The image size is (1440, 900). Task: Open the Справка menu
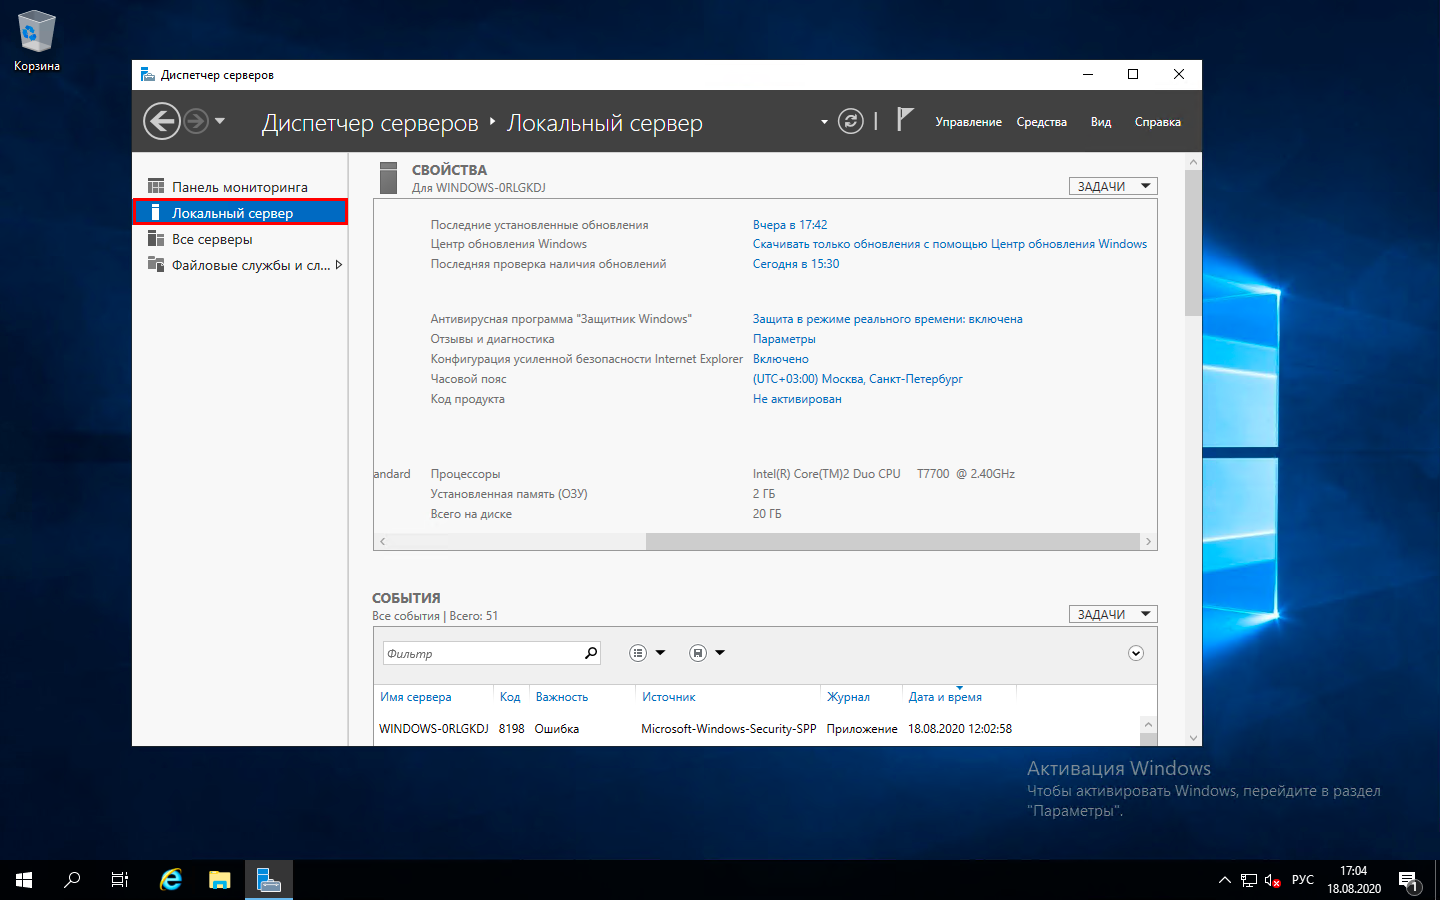click(1157, 122)
